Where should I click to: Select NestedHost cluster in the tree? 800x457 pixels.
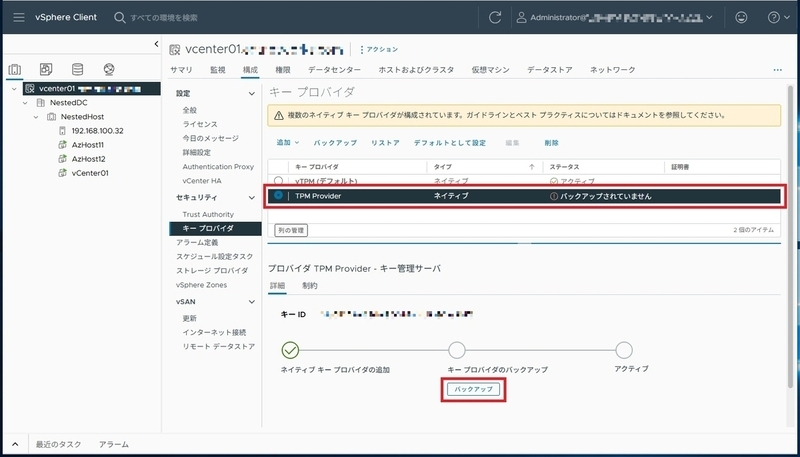(x=82, y=117)
